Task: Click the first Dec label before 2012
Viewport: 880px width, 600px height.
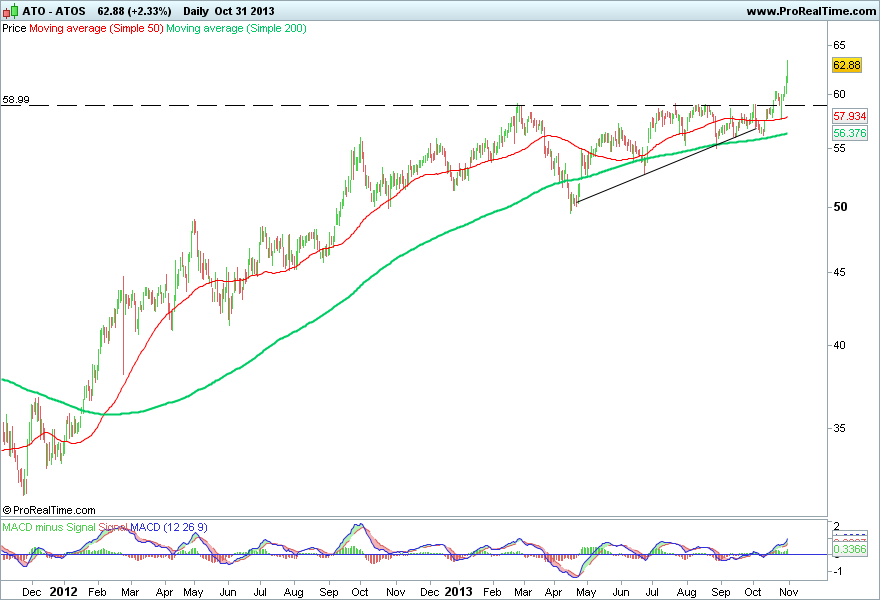Action: coord(31,592)
